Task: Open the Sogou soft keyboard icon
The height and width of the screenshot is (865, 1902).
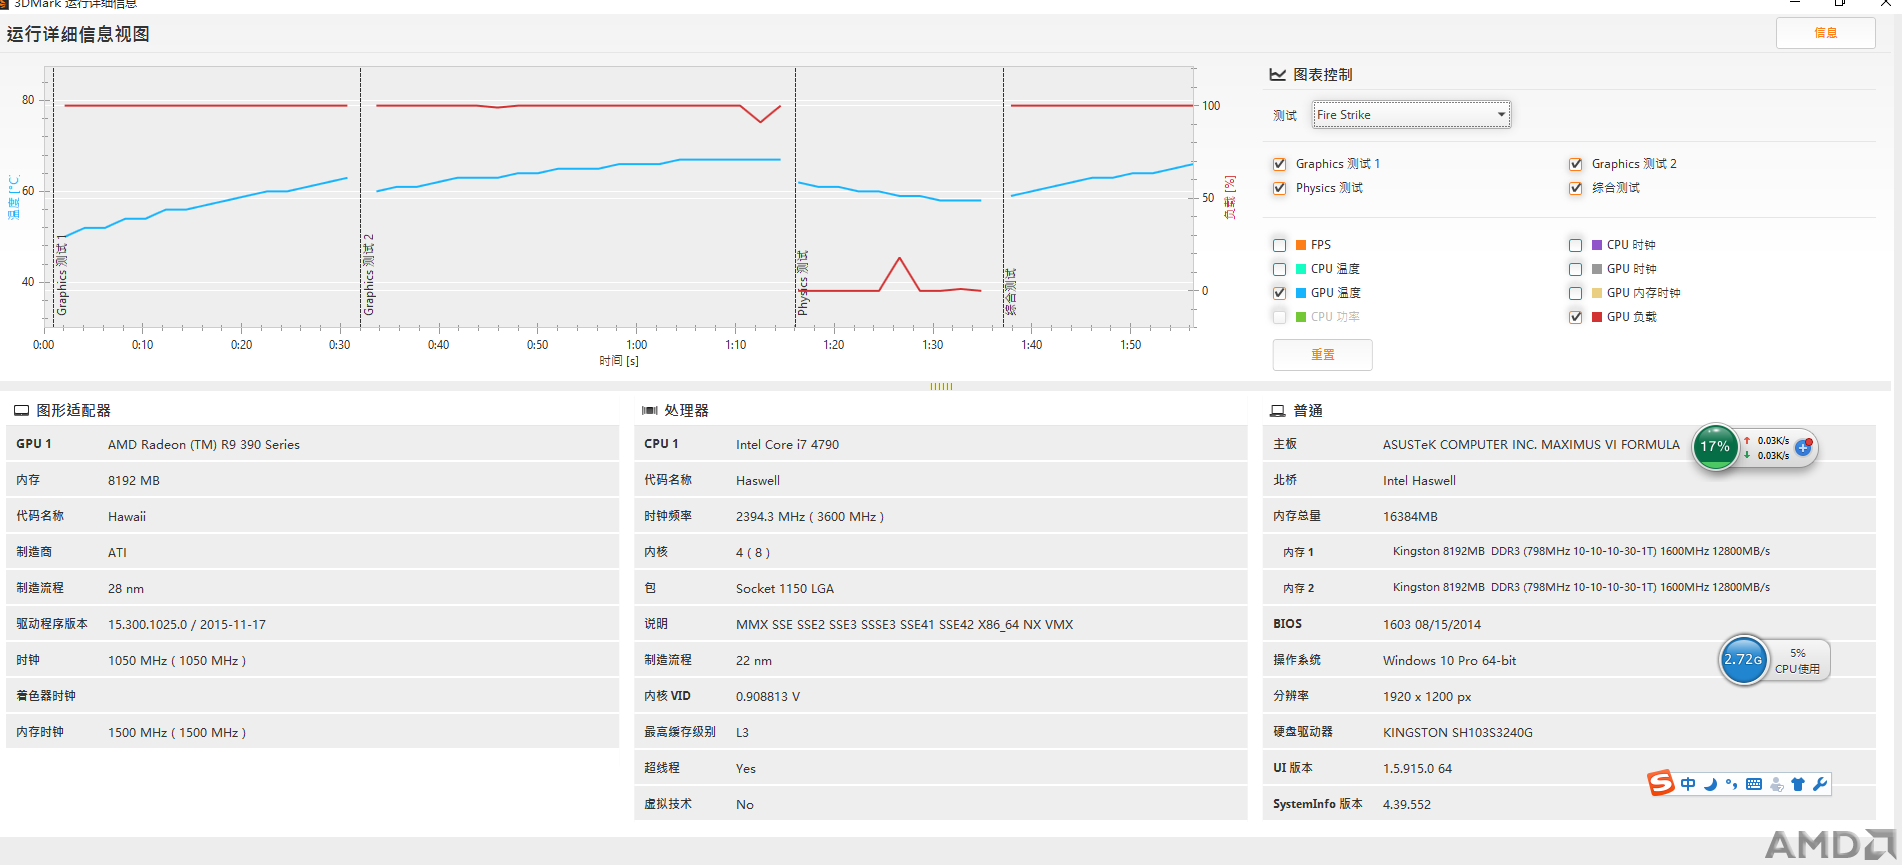Action: point(1754,784)
